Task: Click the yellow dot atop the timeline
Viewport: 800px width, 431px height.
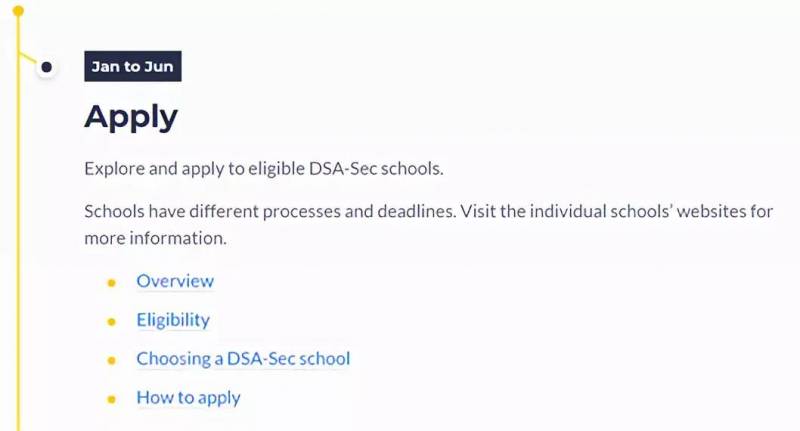Action: coord(18,11)
